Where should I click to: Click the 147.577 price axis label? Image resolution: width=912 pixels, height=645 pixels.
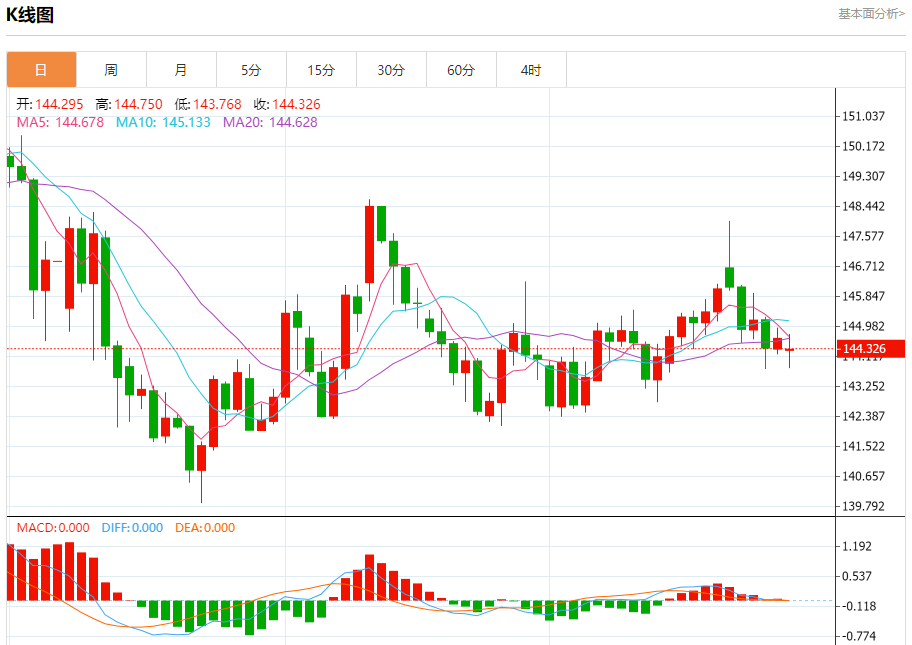point(863,236)
